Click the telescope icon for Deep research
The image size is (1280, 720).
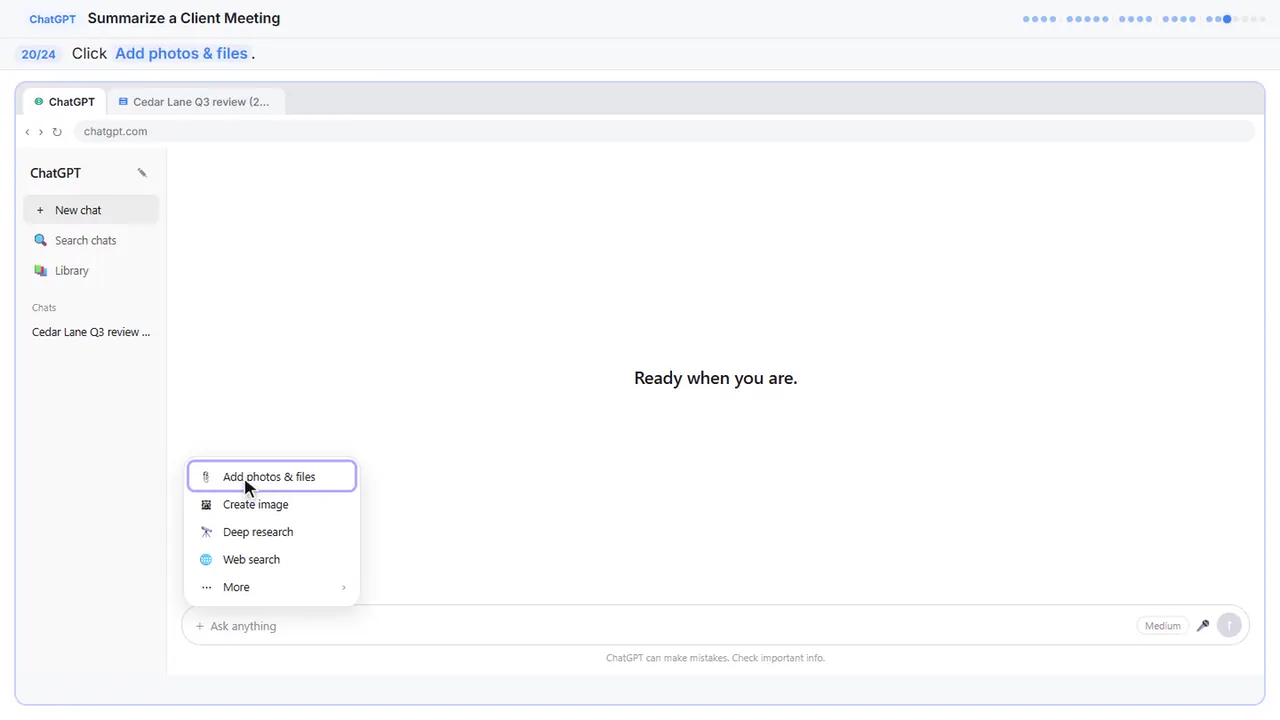click(x=206, y=532)
